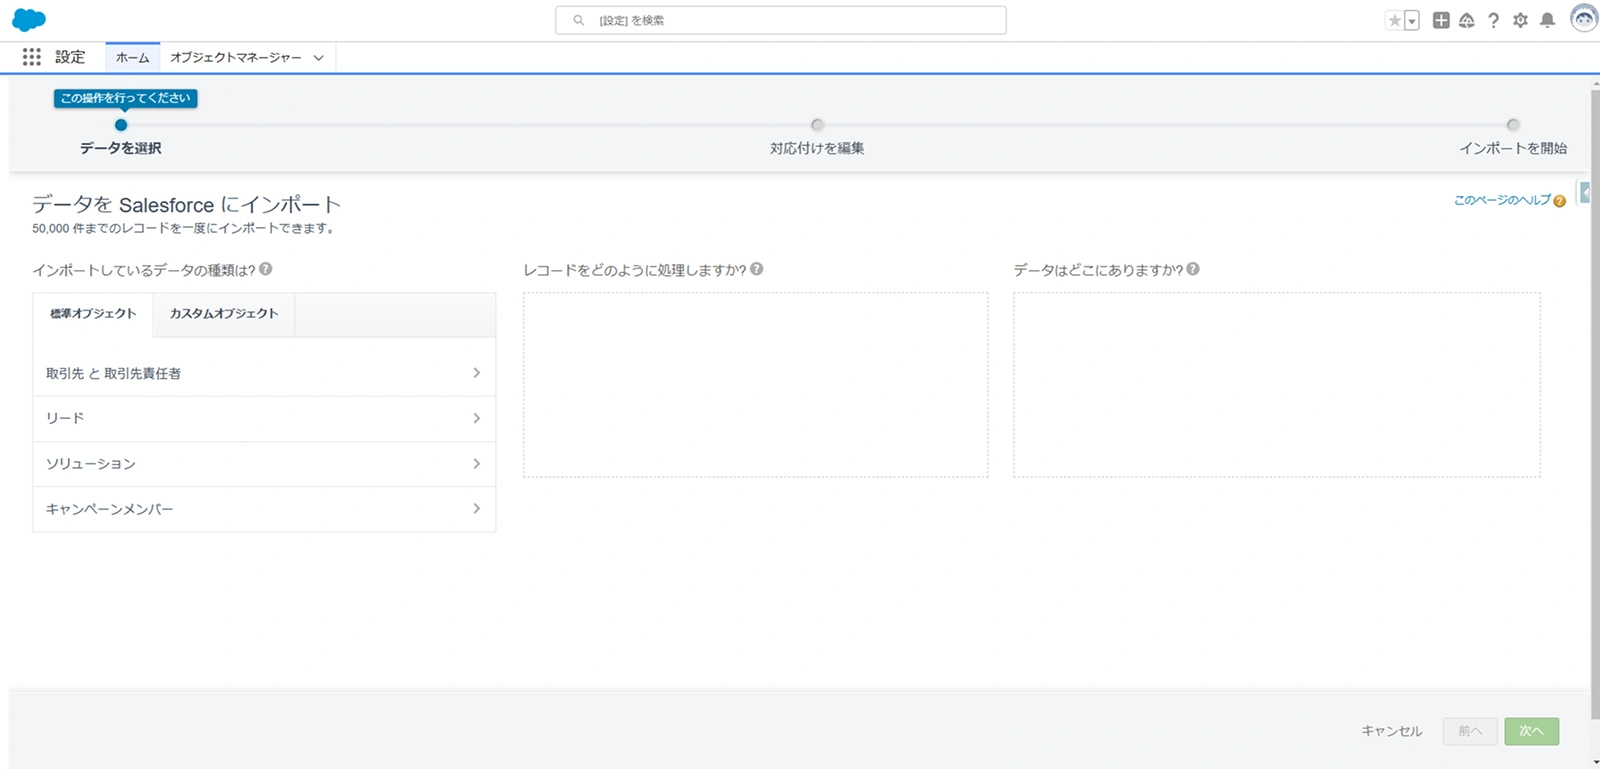
Task: Select the 標準オブジェクト tab
Action: pyautogui.click(x=93, y=314)
